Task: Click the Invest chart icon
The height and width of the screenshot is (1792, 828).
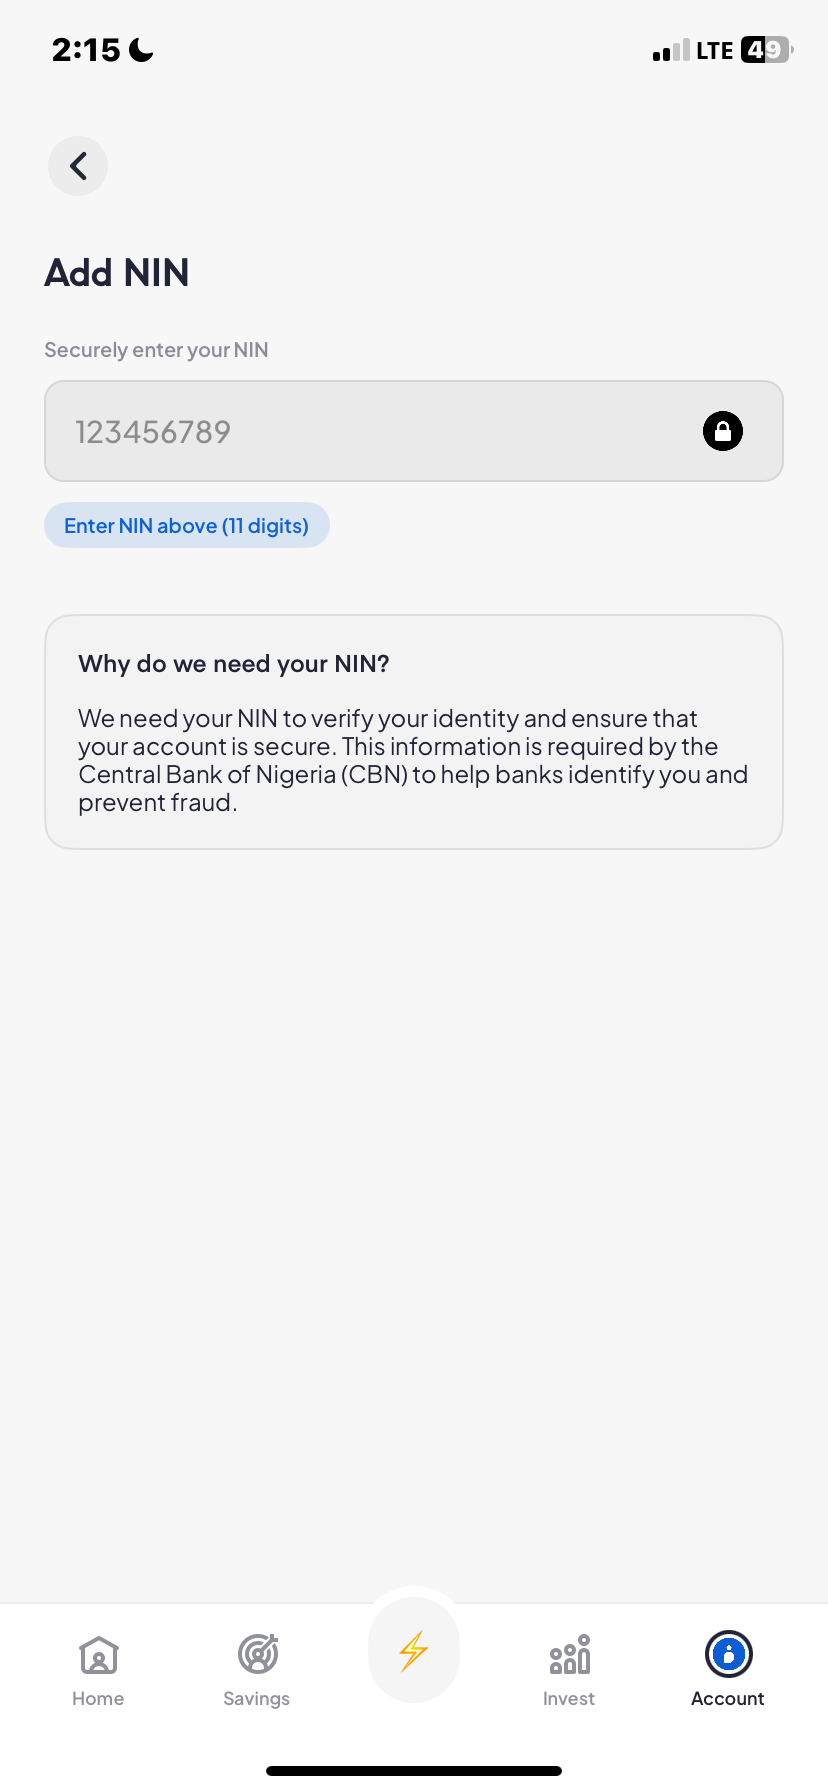Action: [x=569, y=1655]
